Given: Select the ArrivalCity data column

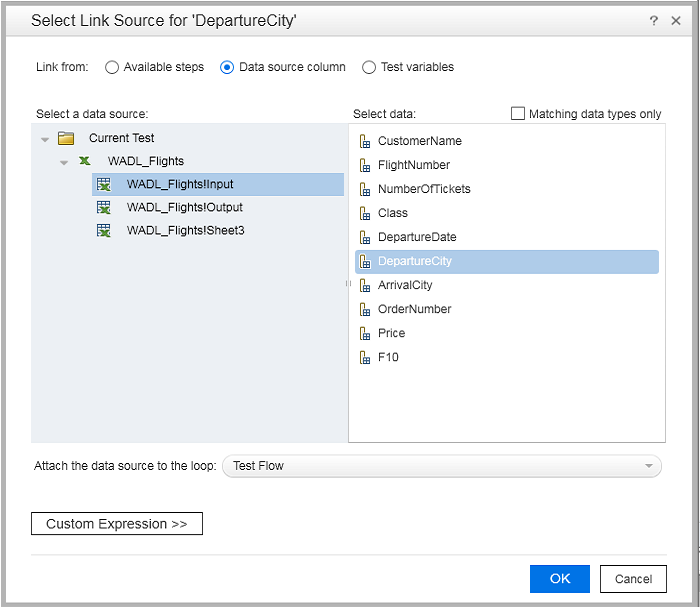Looking at the screenshot, I should [x=405, y=285].
